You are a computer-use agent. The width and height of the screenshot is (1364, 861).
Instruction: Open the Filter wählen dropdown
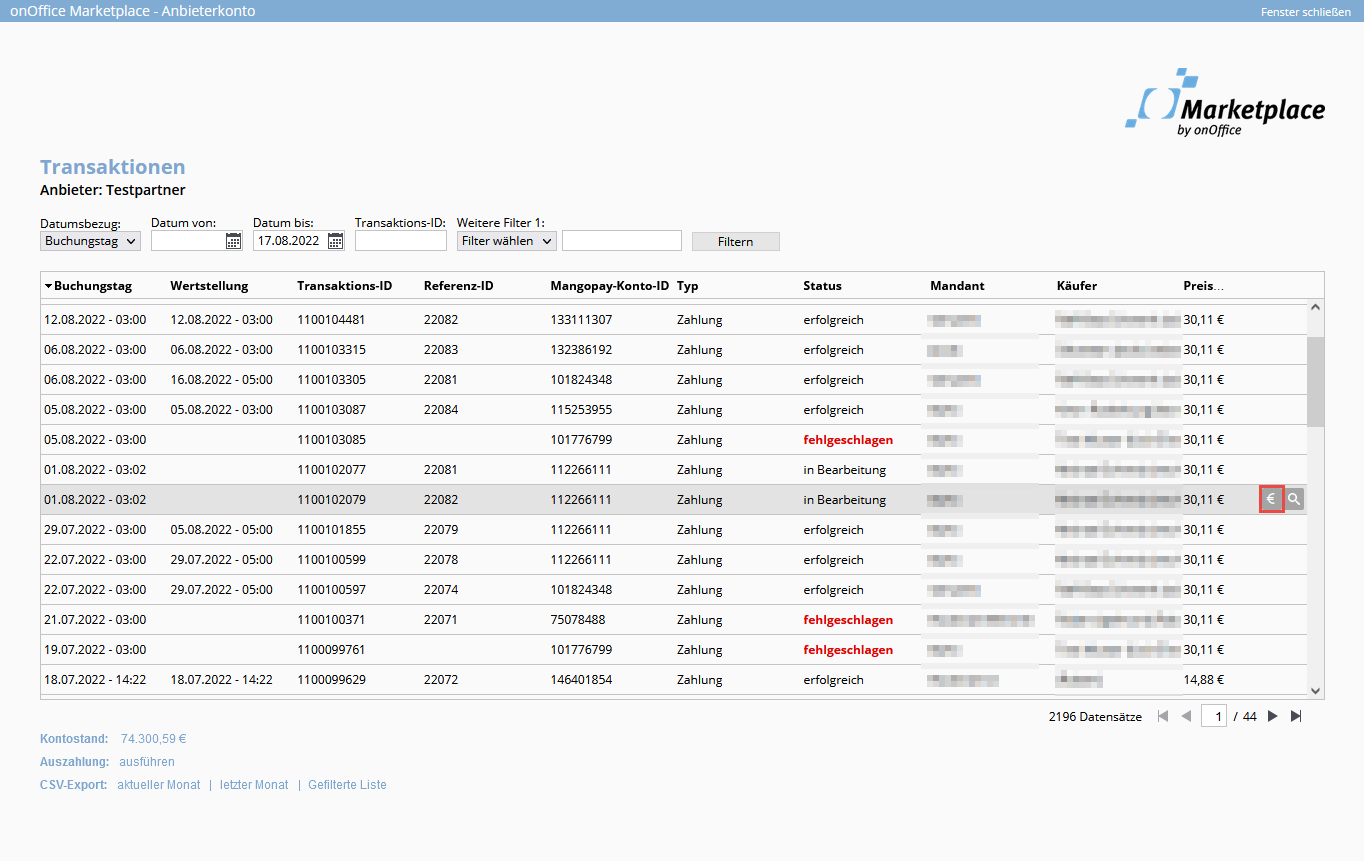[x=506, y=241]
